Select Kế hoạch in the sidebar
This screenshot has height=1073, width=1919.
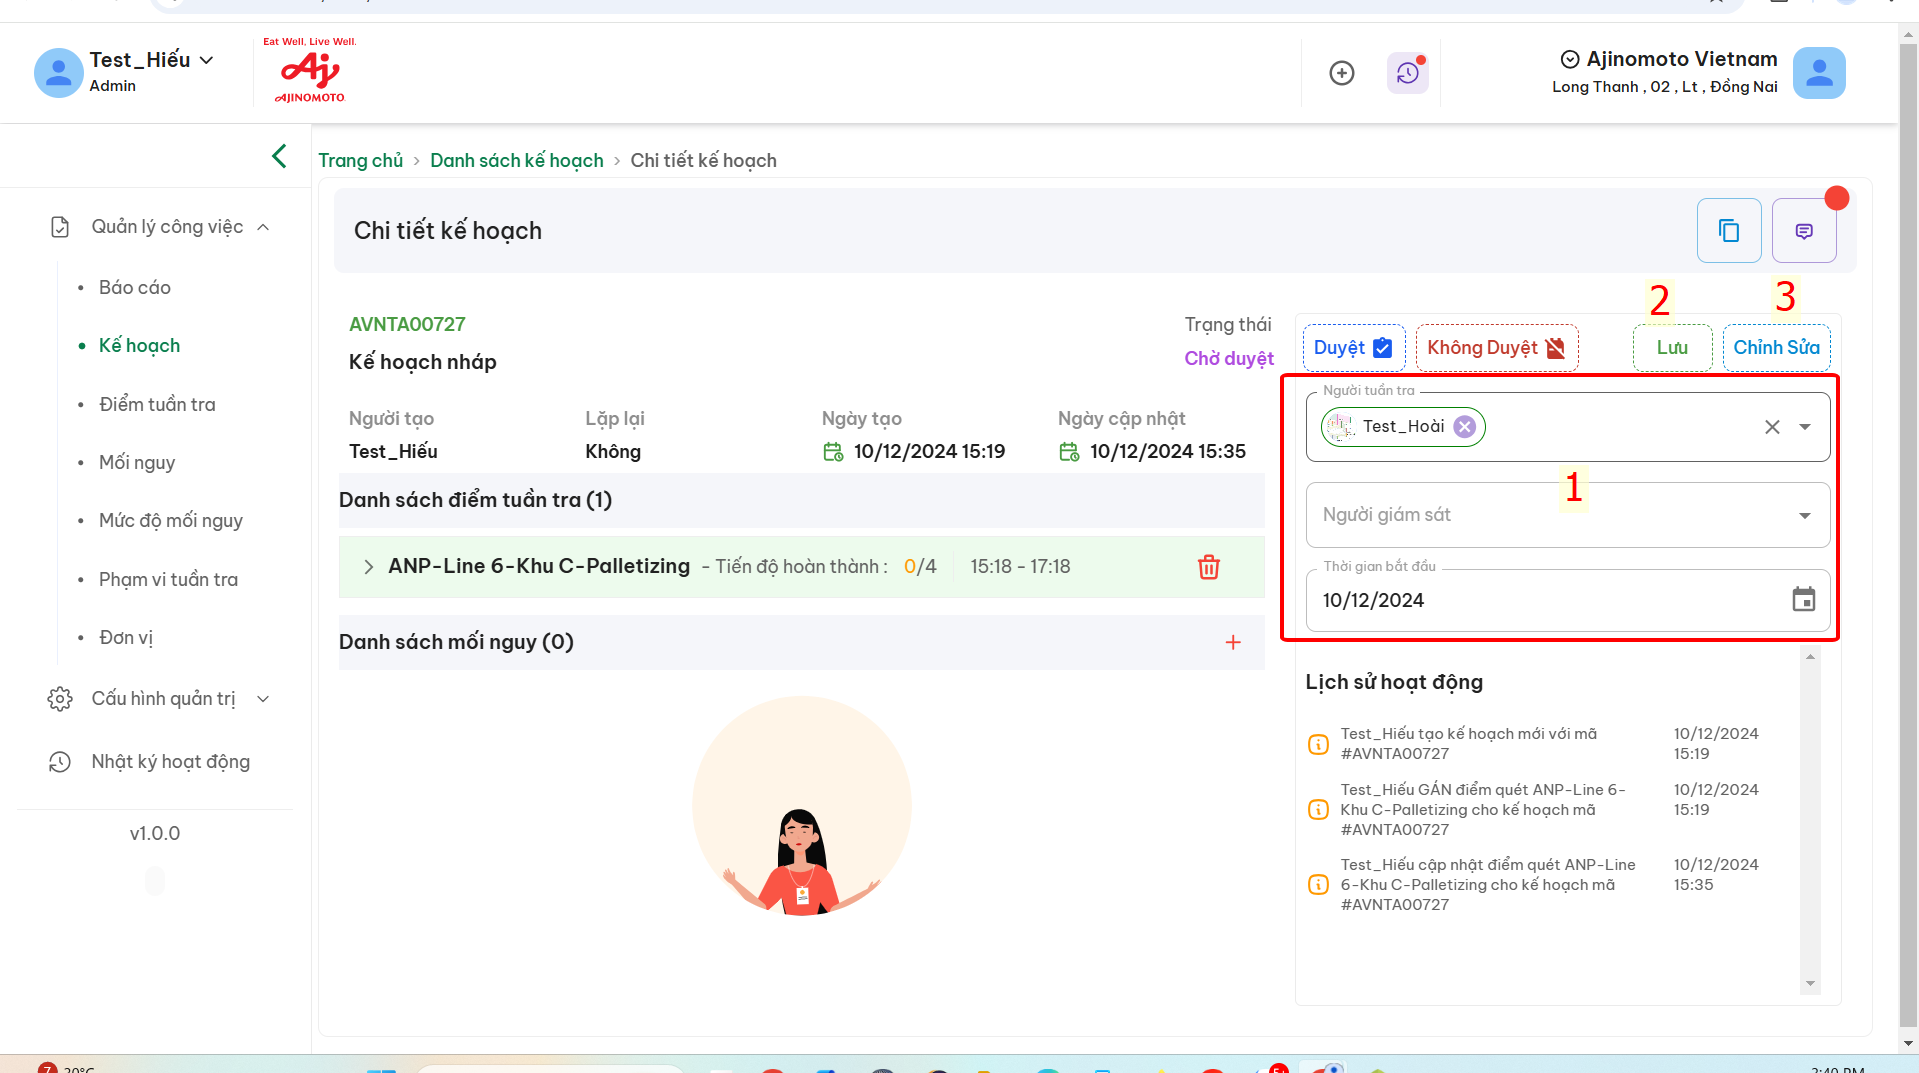[139, 346]
